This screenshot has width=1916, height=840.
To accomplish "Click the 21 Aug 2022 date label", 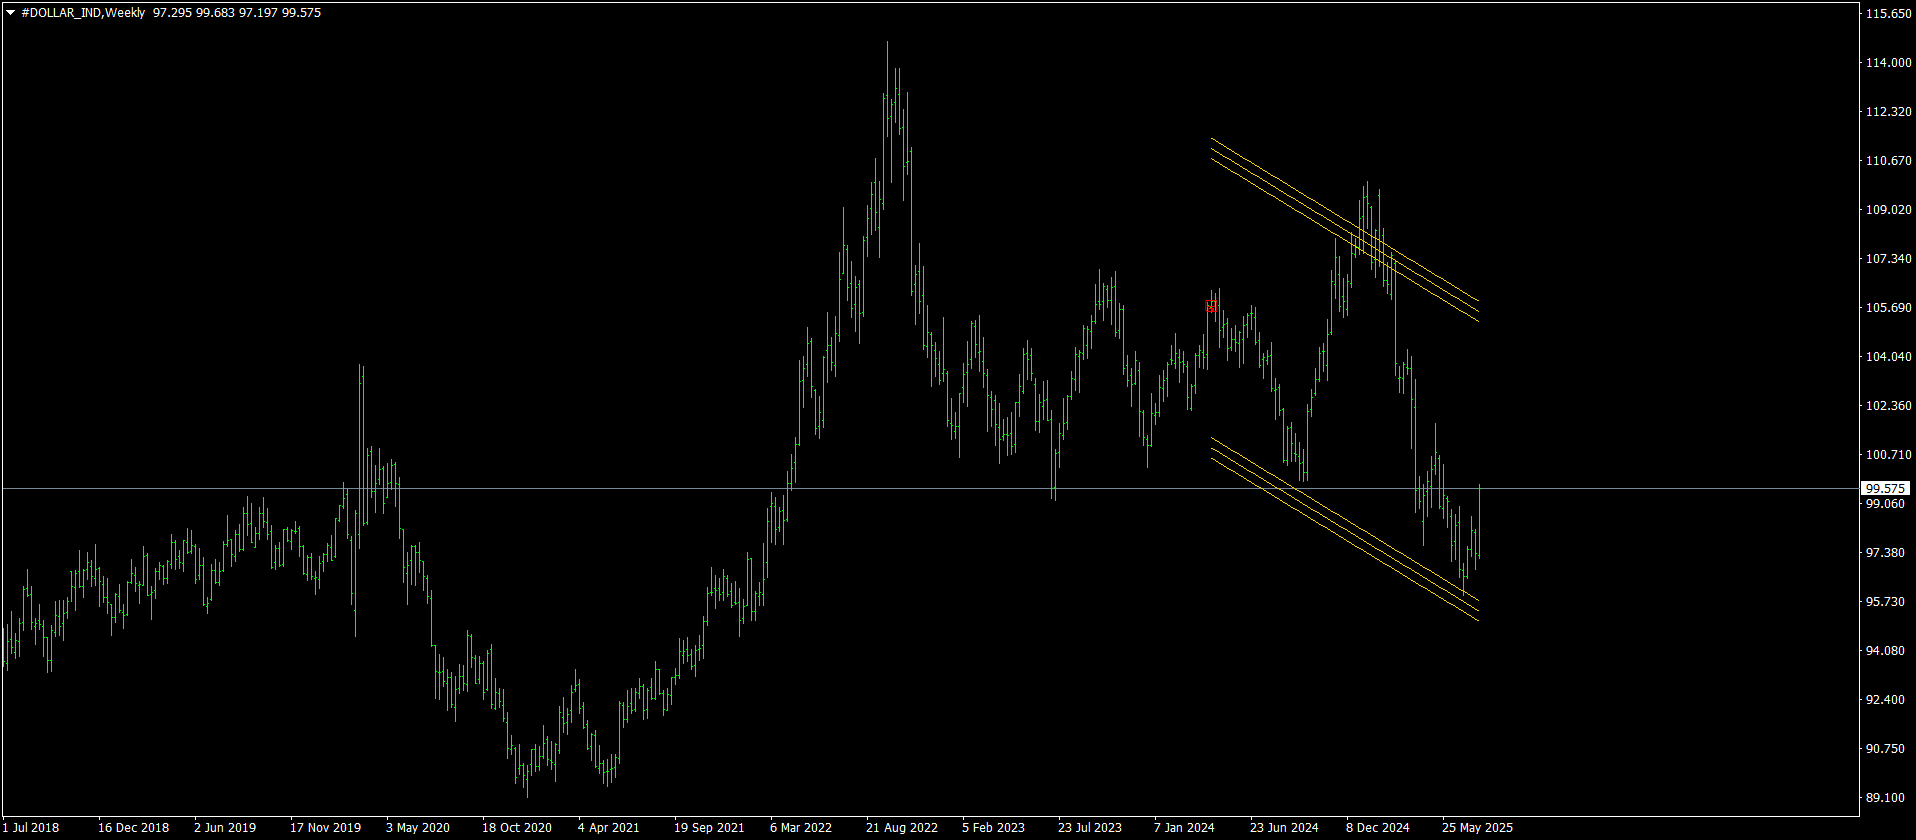I will coord(901,828).
